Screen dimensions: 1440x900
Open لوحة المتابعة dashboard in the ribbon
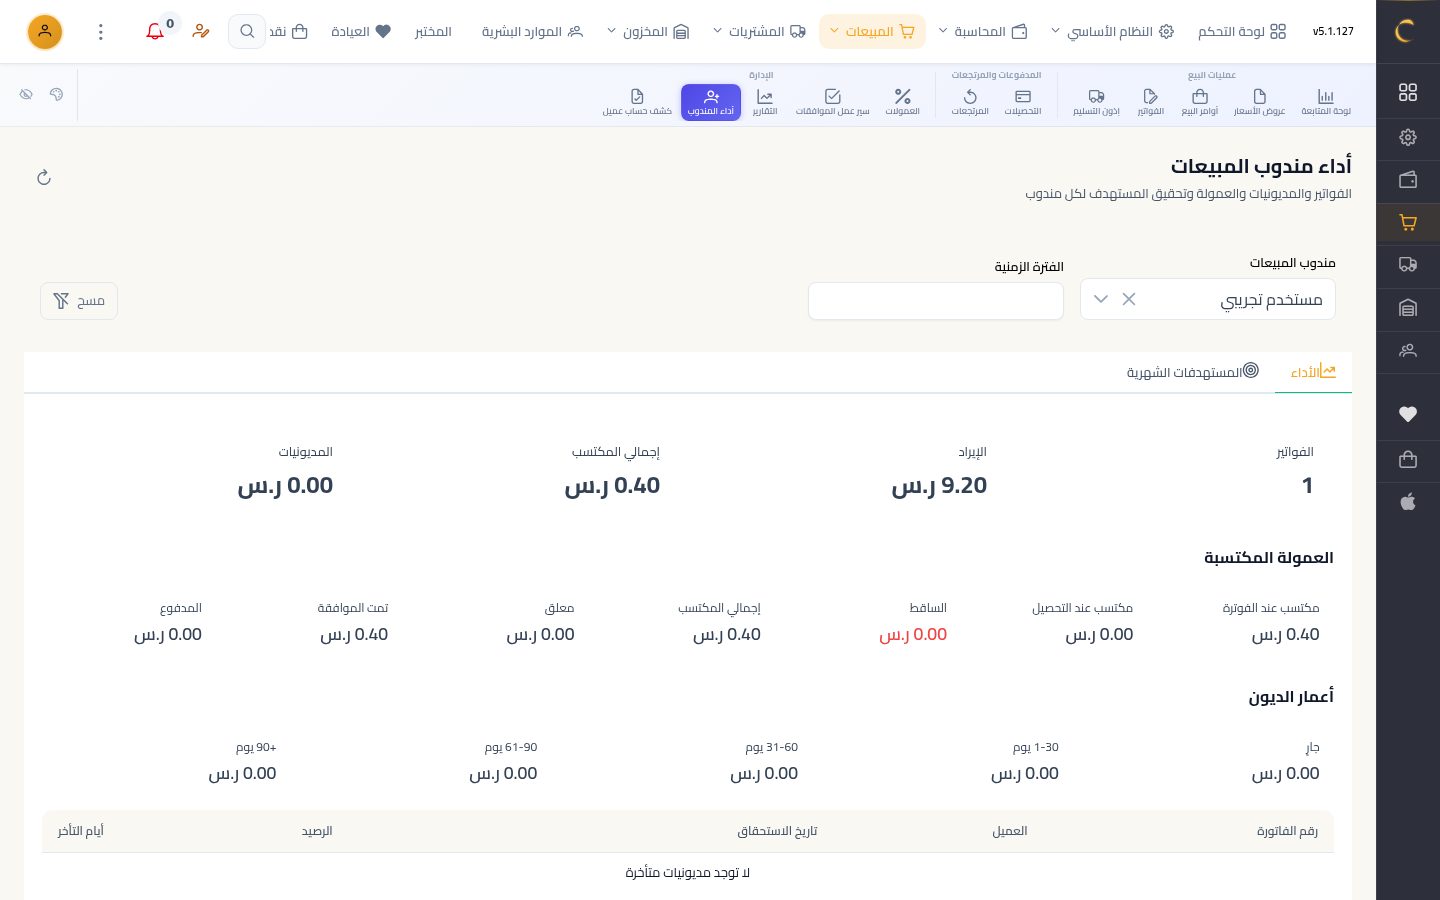[x=1326, y=102]
